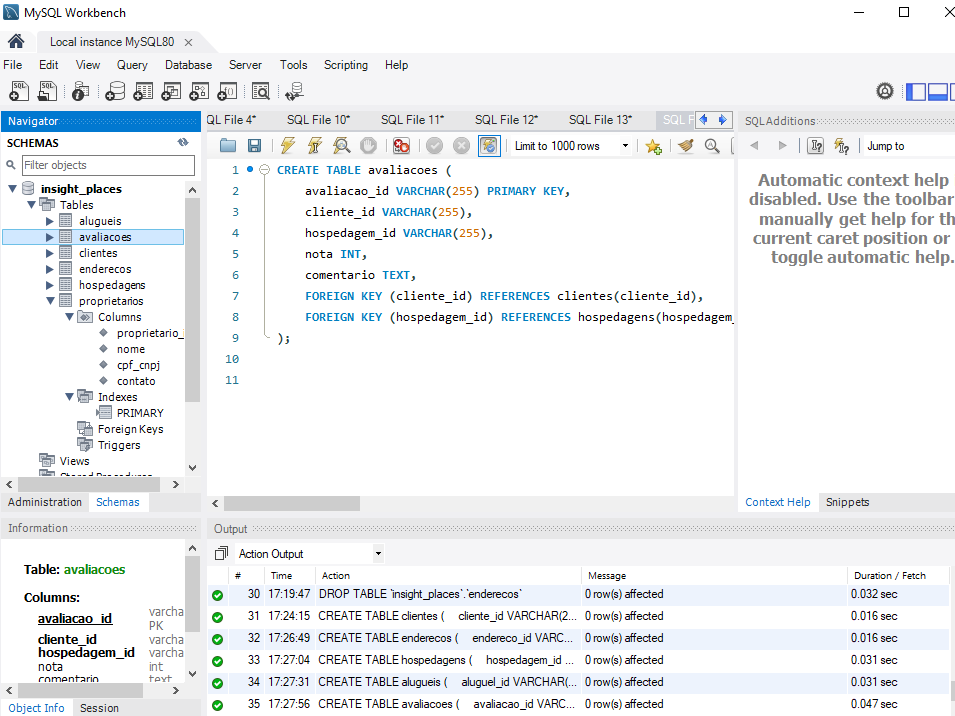Open the Scripting menu
The height and width of the screenshot is (716, 955).
(346, 65)
